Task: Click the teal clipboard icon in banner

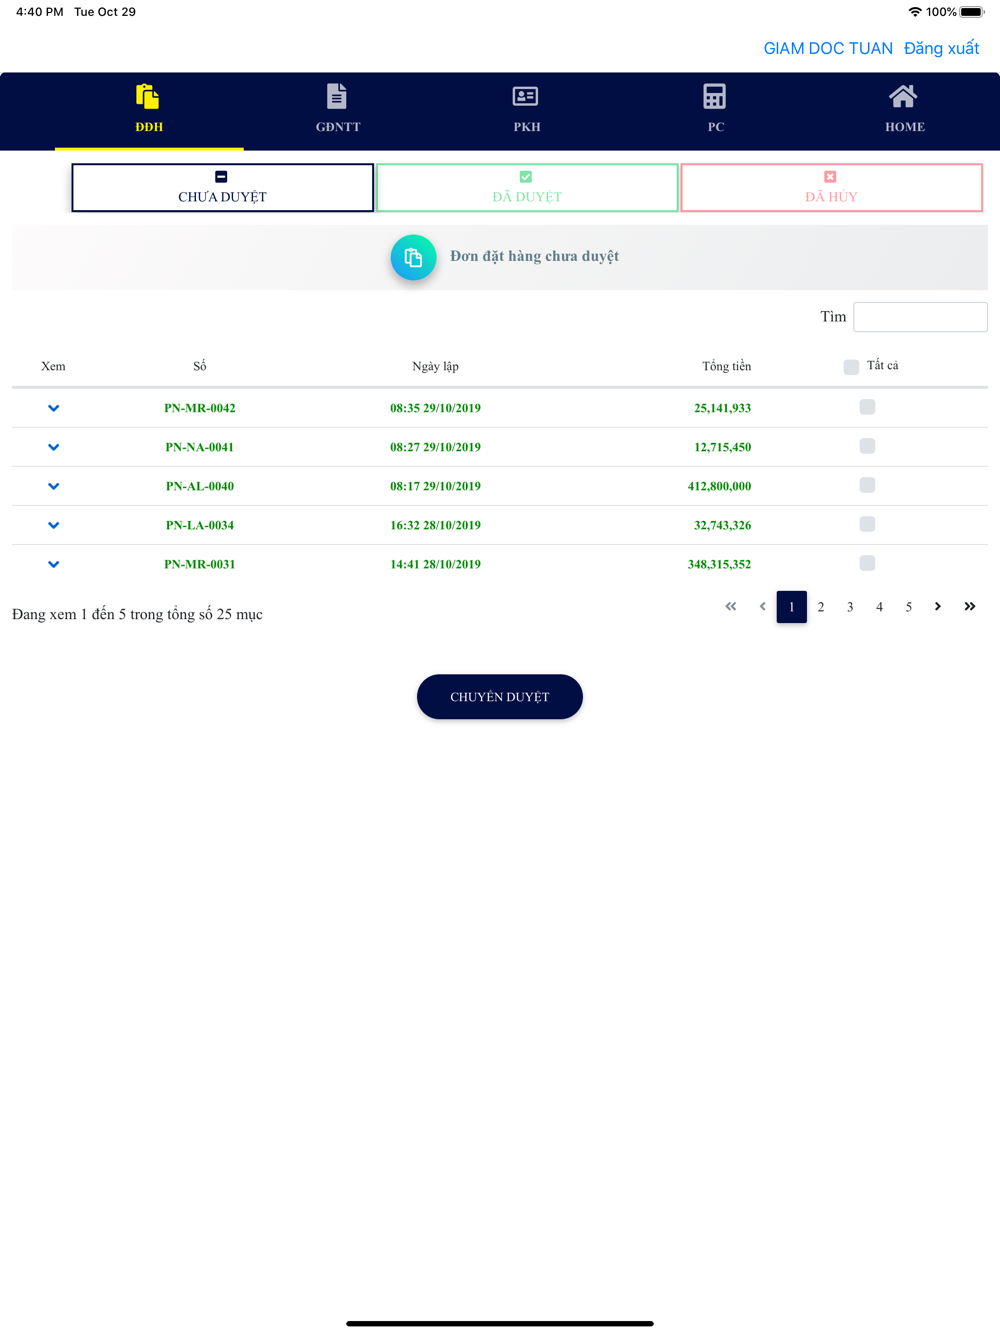Action: tap(413, 257)
